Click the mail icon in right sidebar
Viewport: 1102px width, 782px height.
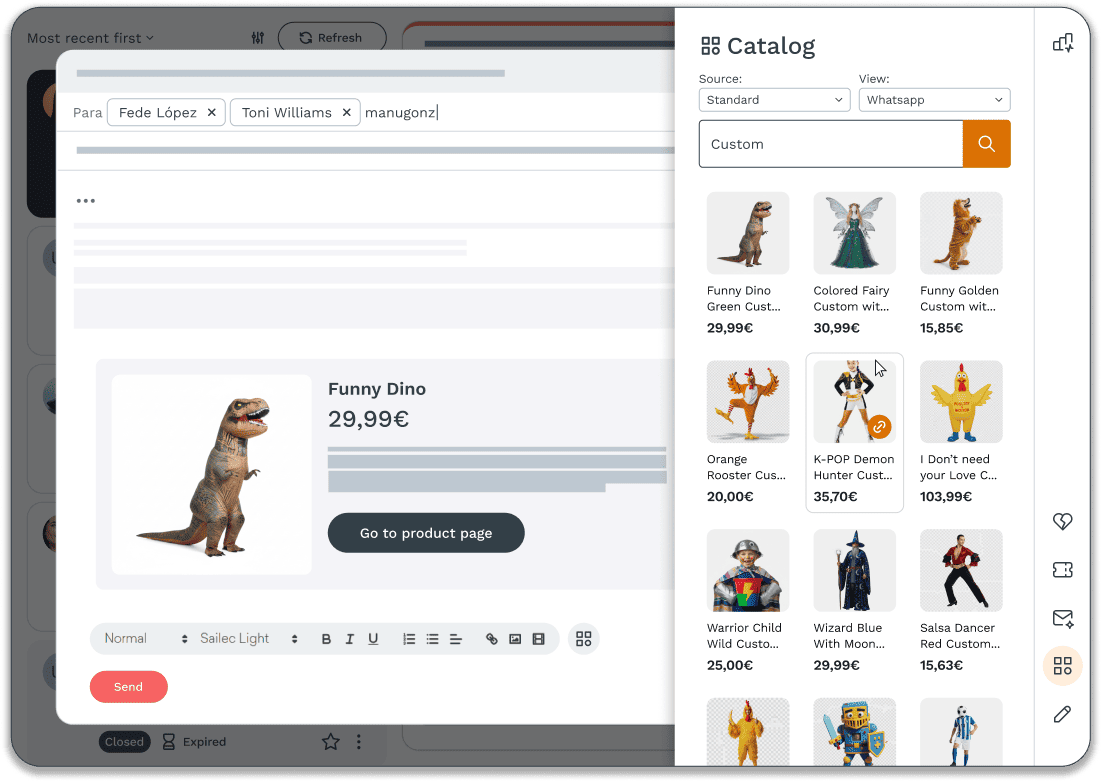[x=1062, y=618]
